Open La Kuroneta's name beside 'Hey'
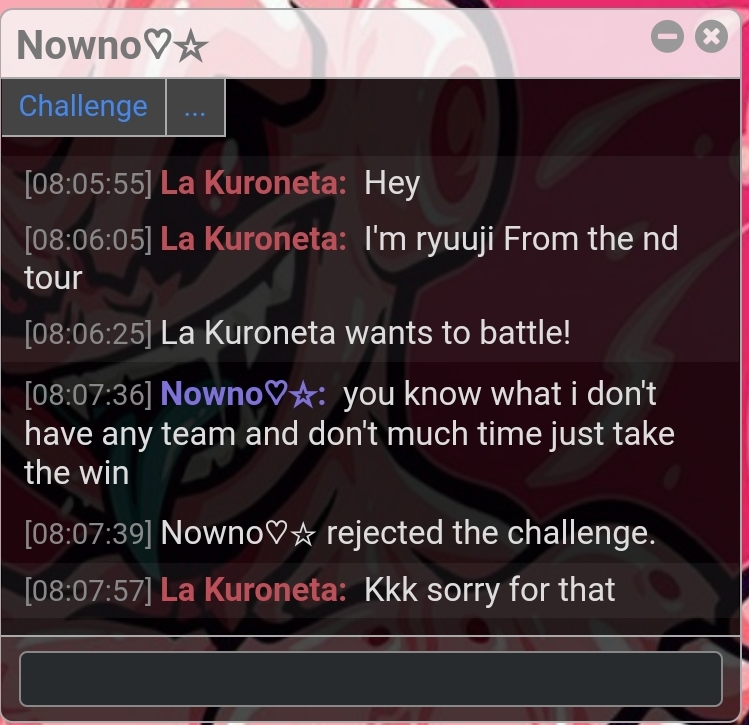749x725 pixels. (x=253, y=183)
